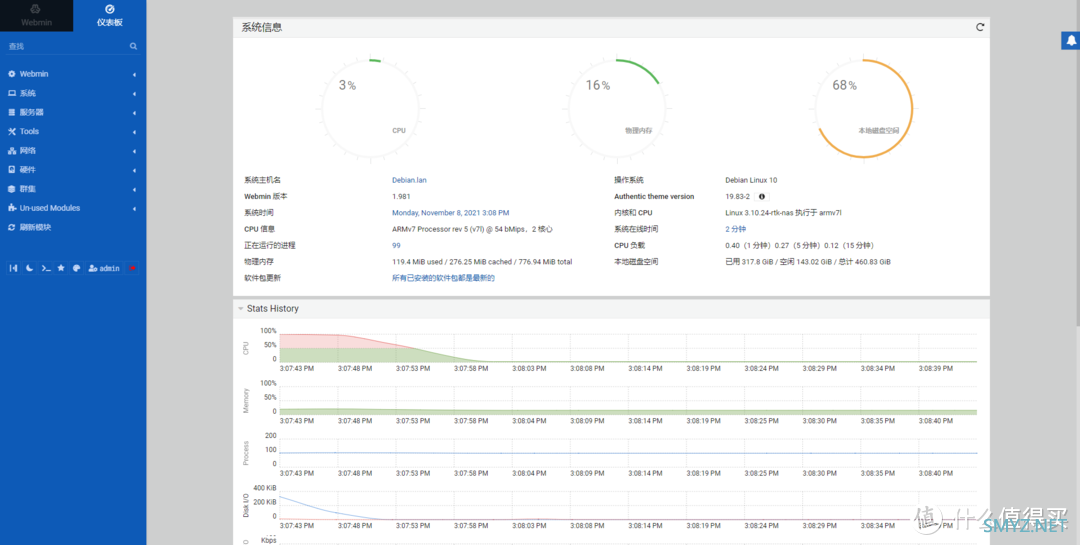Viewport: 1080px width, 545px height.
Task: Open the command shell terminal icon
Action: (x=45, y=268)
